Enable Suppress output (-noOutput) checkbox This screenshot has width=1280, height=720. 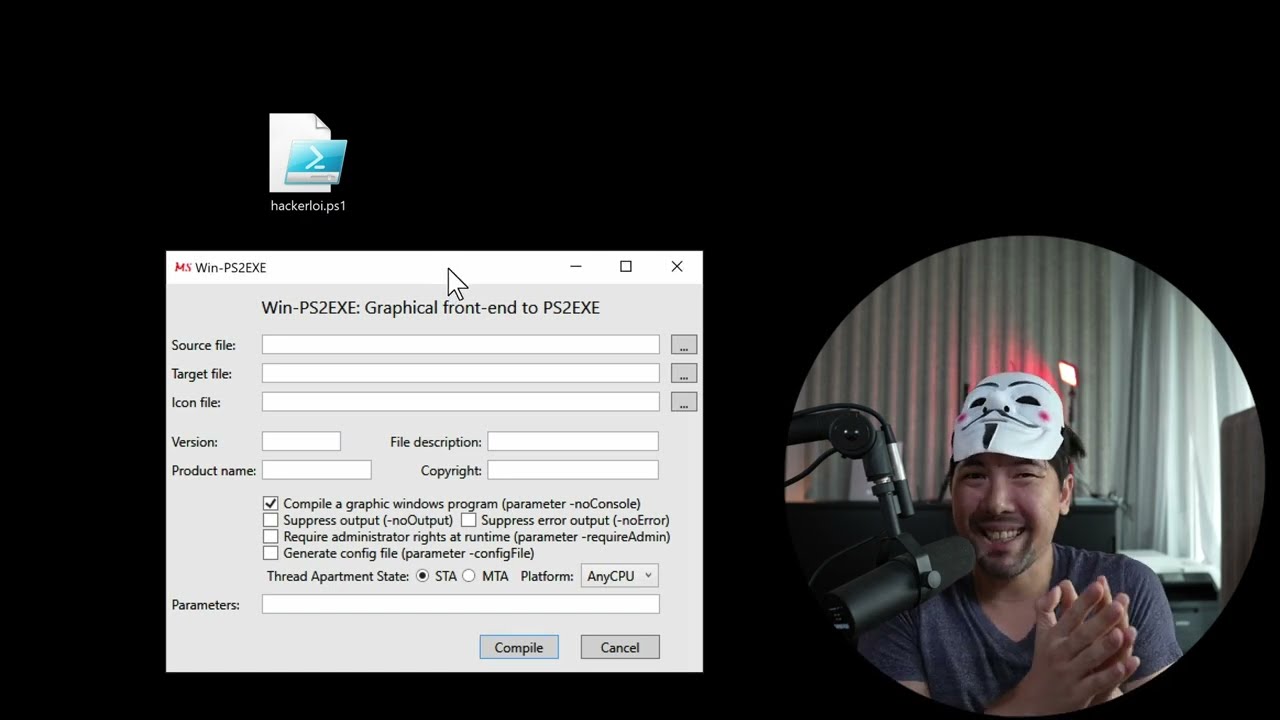pos(271,520)
